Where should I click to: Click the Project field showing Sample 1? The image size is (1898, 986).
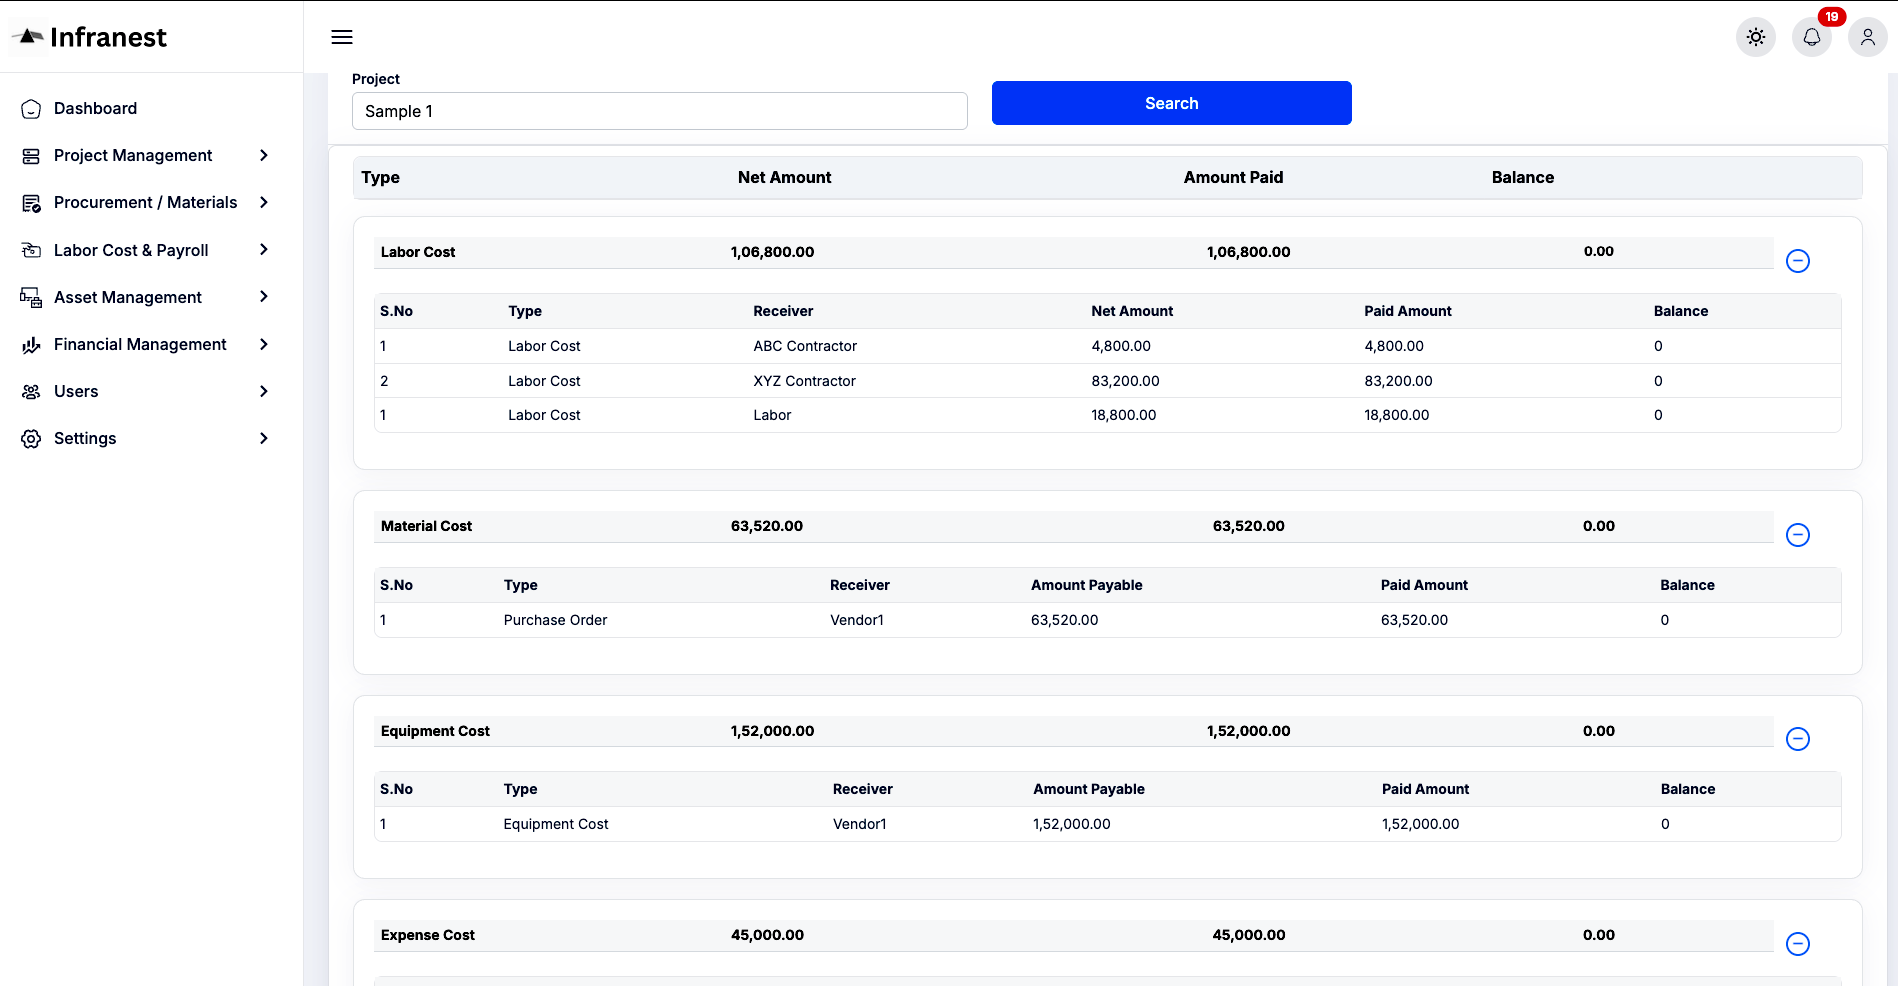[x=659, y=111]
